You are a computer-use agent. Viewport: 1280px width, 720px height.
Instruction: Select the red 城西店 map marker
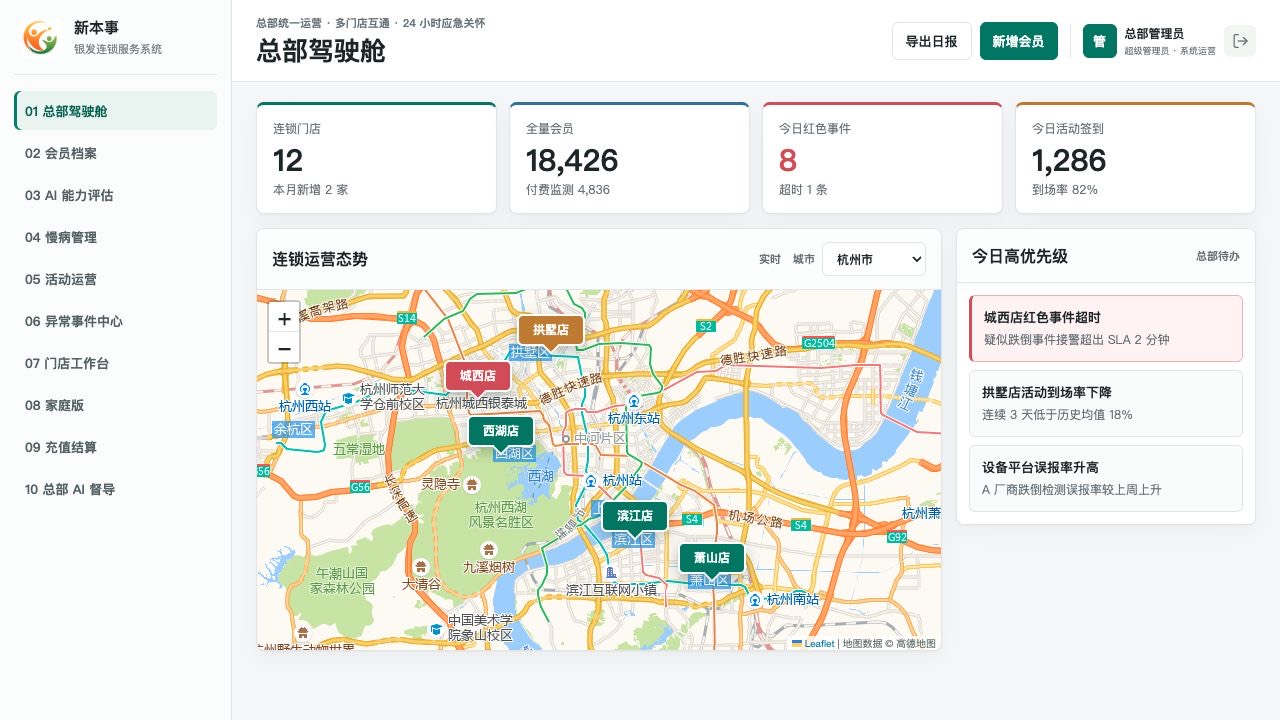click(x=478, y=376)
